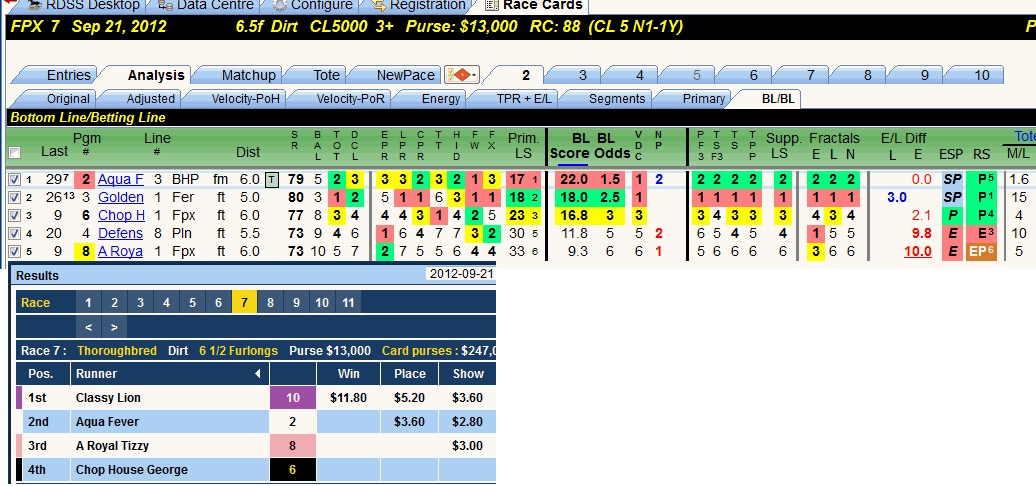This screenshot has width=1036, height=486.
Task: Uncheck the checkbox for Chop H row
Action: click(15, 215)
